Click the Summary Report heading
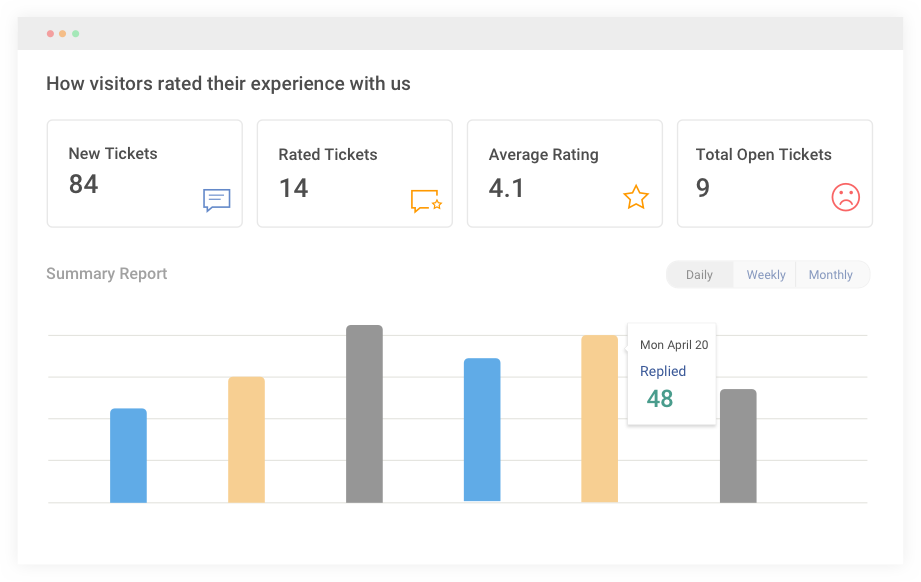The image size is (921, 582). pos(106,273)
